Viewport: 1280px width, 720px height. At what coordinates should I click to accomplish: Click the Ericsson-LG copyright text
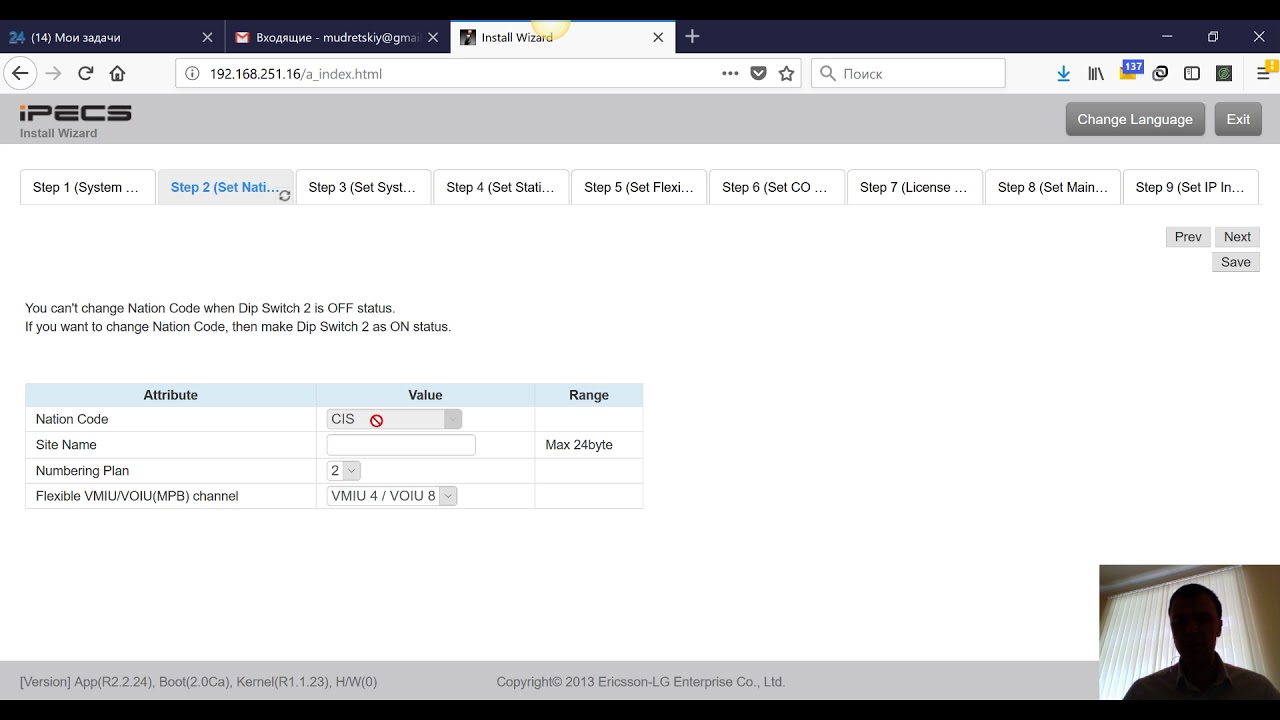(x=641, y=682)
